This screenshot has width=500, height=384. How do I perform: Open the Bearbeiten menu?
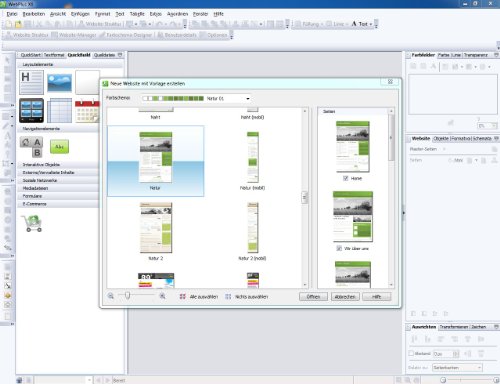tap(34, 14)
